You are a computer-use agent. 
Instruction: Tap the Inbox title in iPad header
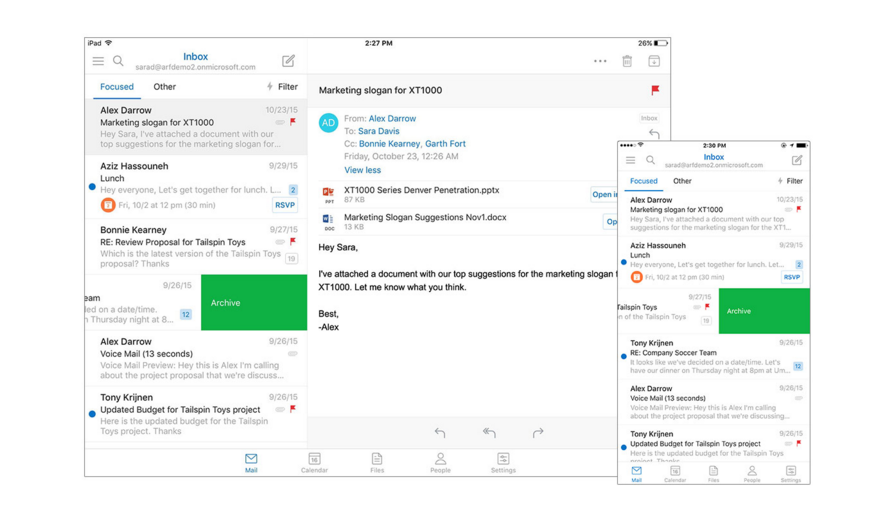195,56
